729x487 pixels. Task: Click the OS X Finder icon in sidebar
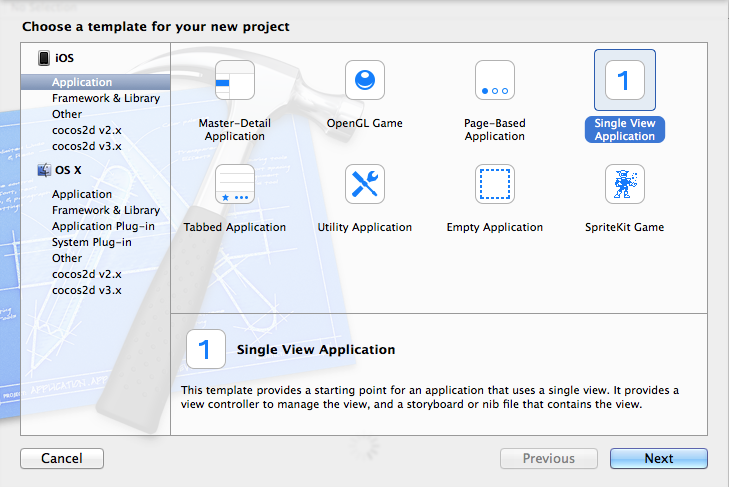point(44,170)
